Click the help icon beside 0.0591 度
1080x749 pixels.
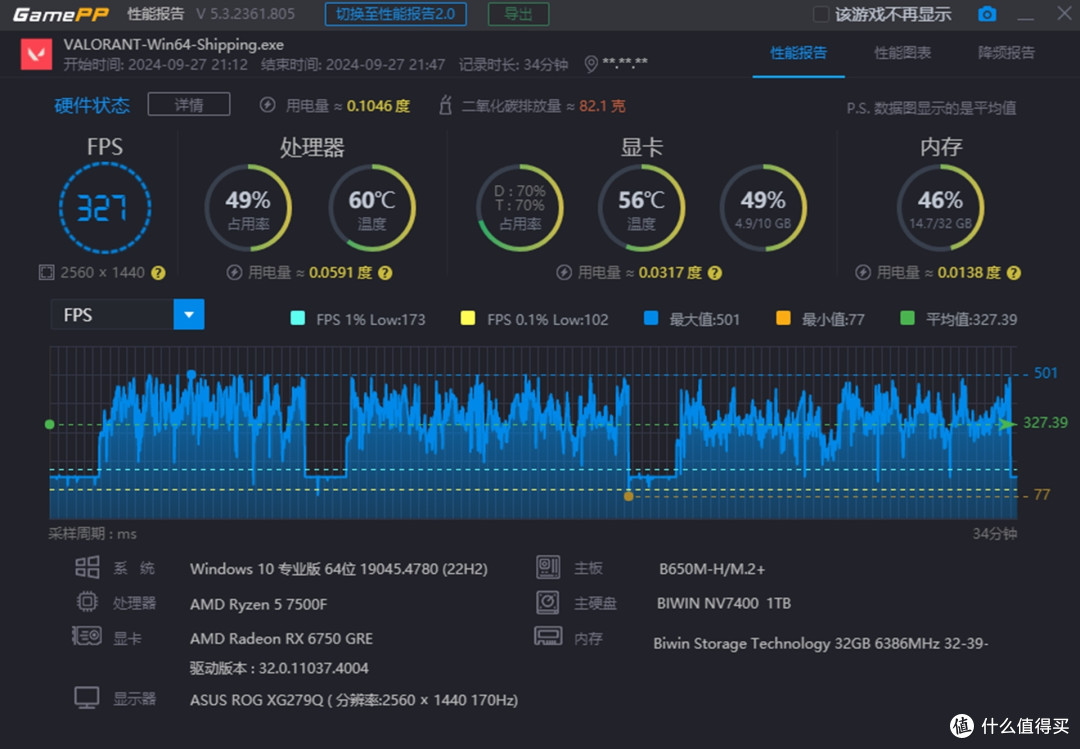(385, 273)
